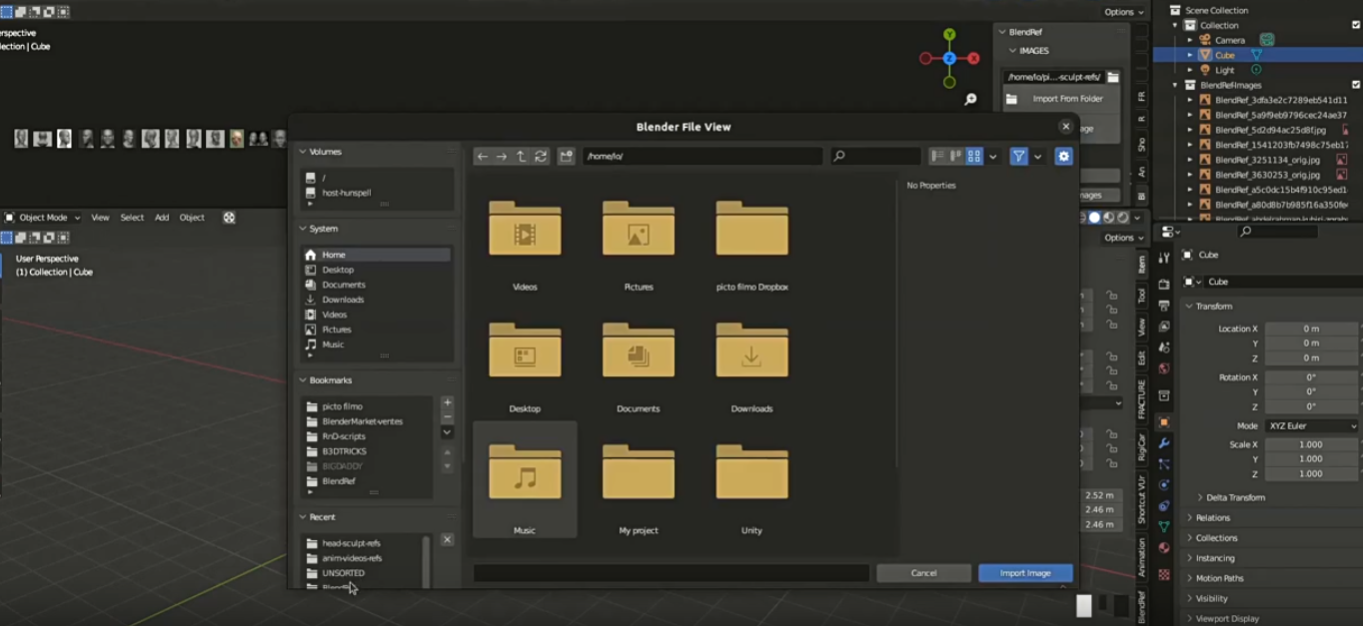Click the Location X value field
Viewport: 1363px width, 626px height.
pos(1311,328)
